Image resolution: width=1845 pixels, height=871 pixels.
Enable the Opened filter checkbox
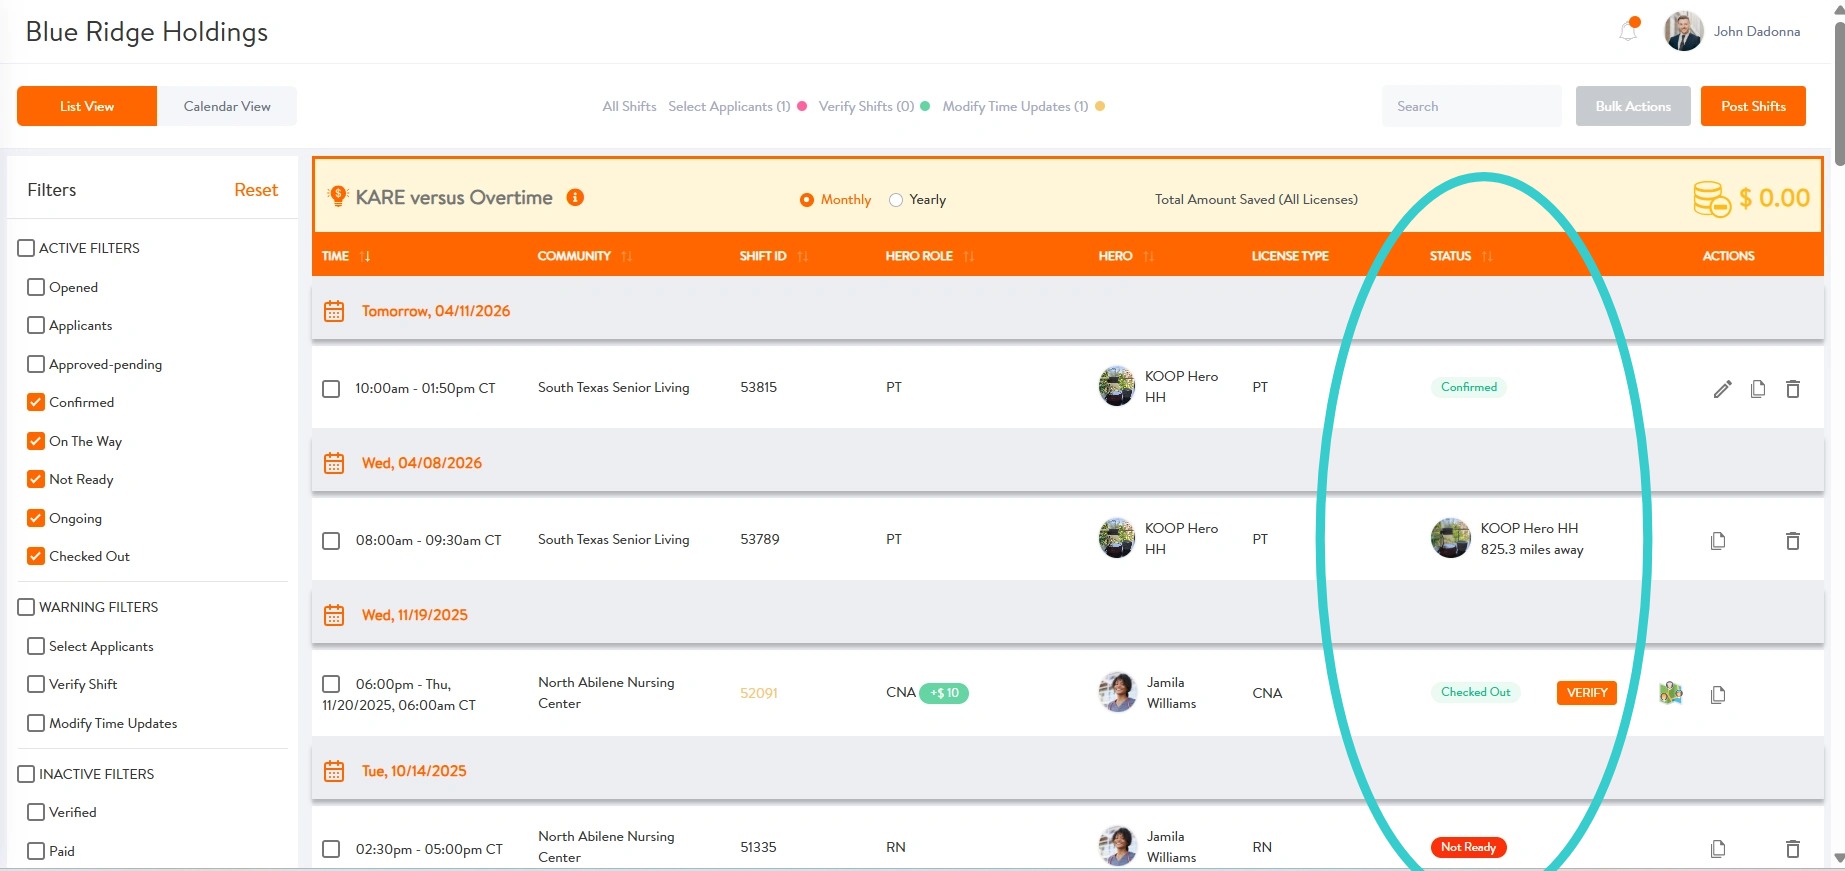[x=36, y=287]
